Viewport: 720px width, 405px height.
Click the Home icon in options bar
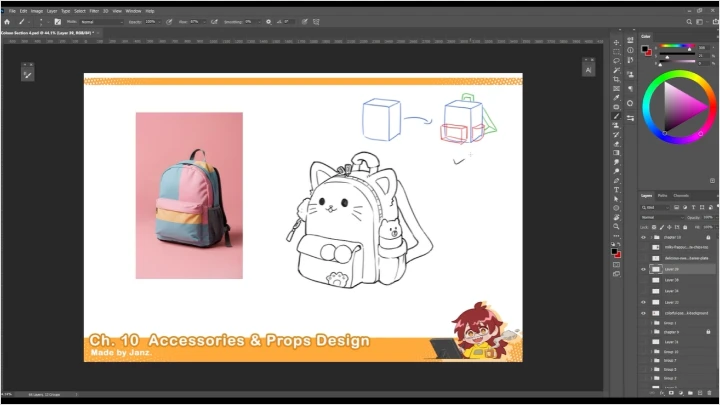tap(7, 20)
